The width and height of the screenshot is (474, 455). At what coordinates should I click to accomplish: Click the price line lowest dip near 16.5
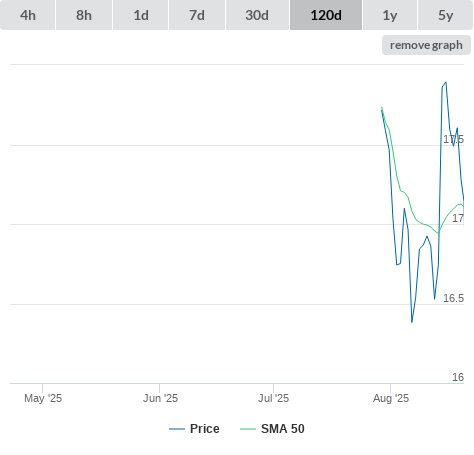point(412,322)
